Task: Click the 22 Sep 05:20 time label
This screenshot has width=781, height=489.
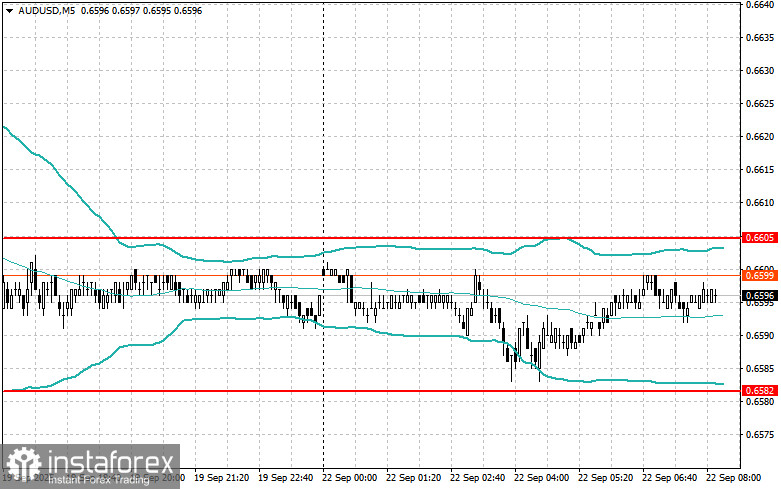Action: tap(605, 478)
